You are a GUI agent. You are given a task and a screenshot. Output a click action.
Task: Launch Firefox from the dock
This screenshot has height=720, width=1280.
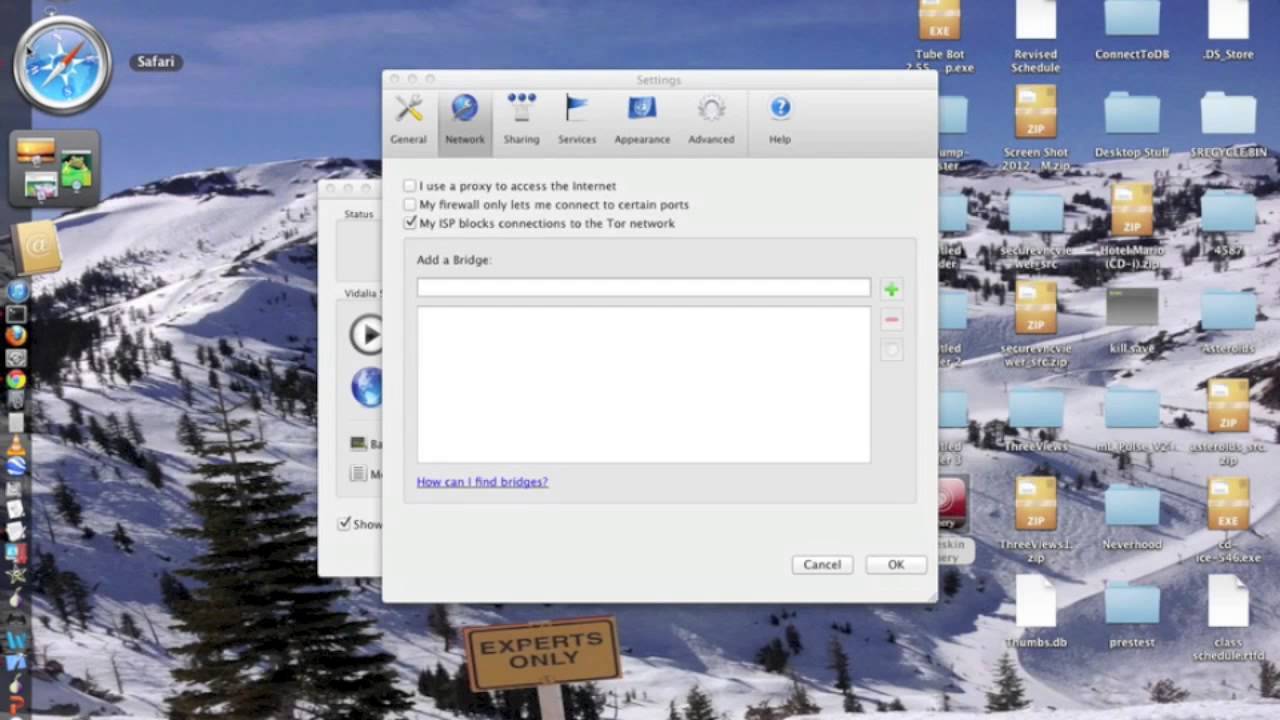point(16,337)
